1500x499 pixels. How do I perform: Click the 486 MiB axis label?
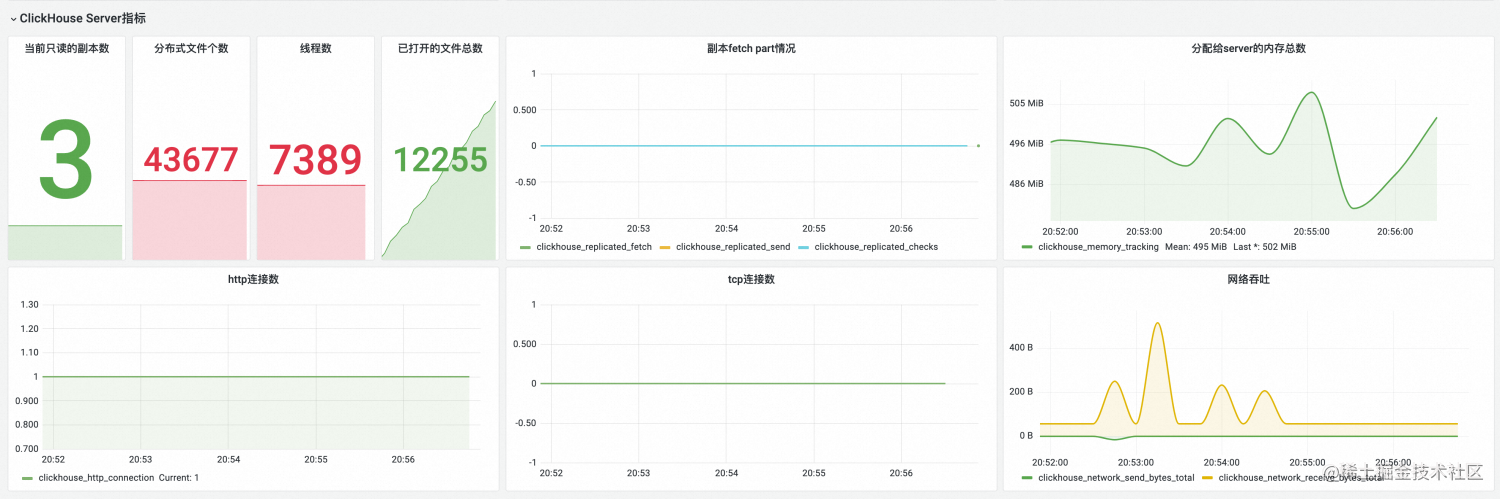[1026, 184]
